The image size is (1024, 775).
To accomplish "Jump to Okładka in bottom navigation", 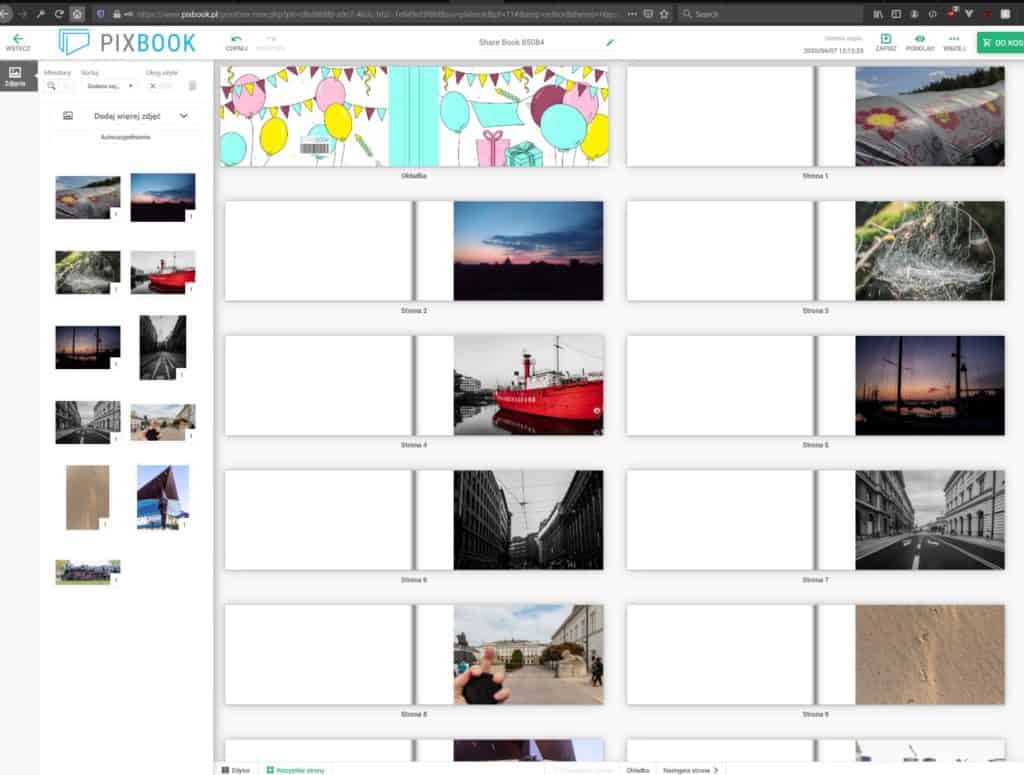I will pyautogui.click(x=637, y=770).
